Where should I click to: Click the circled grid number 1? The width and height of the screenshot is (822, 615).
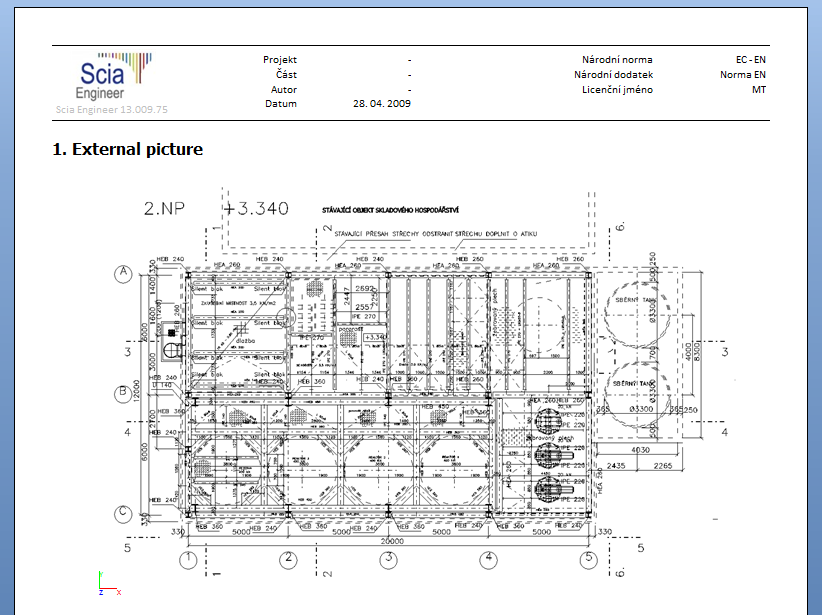click(x=190, y=557)
